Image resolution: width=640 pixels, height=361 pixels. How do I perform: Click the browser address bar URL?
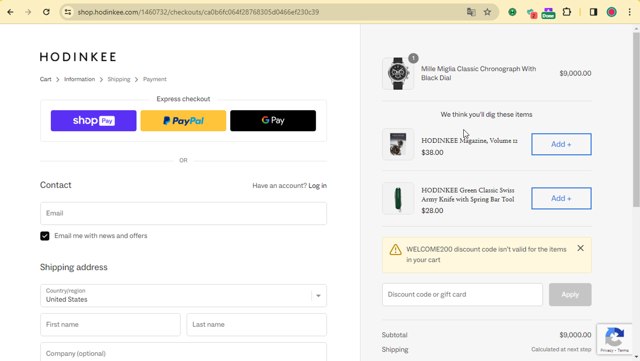198,12
